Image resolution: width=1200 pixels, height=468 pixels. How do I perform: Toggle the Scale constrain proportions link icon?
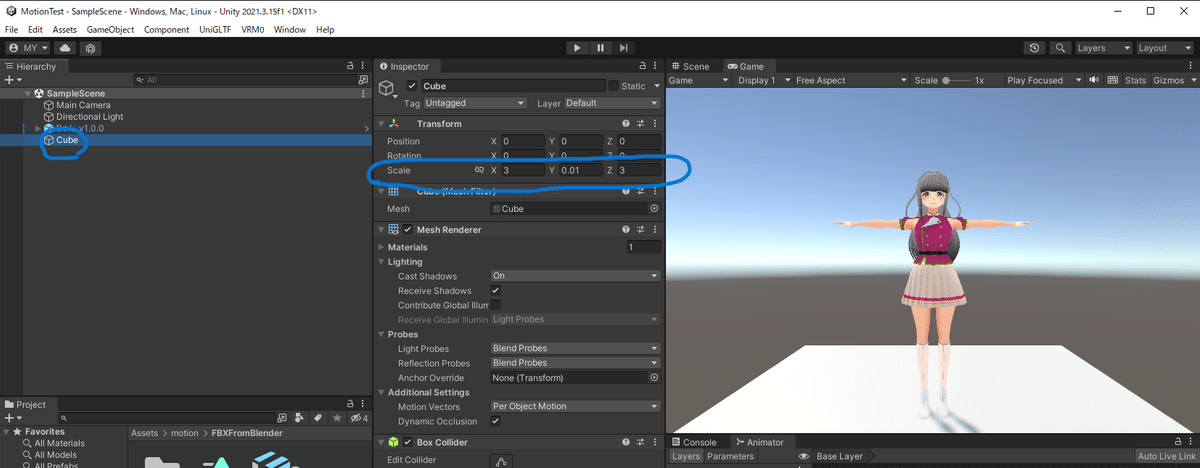click(x=479, y=171)
